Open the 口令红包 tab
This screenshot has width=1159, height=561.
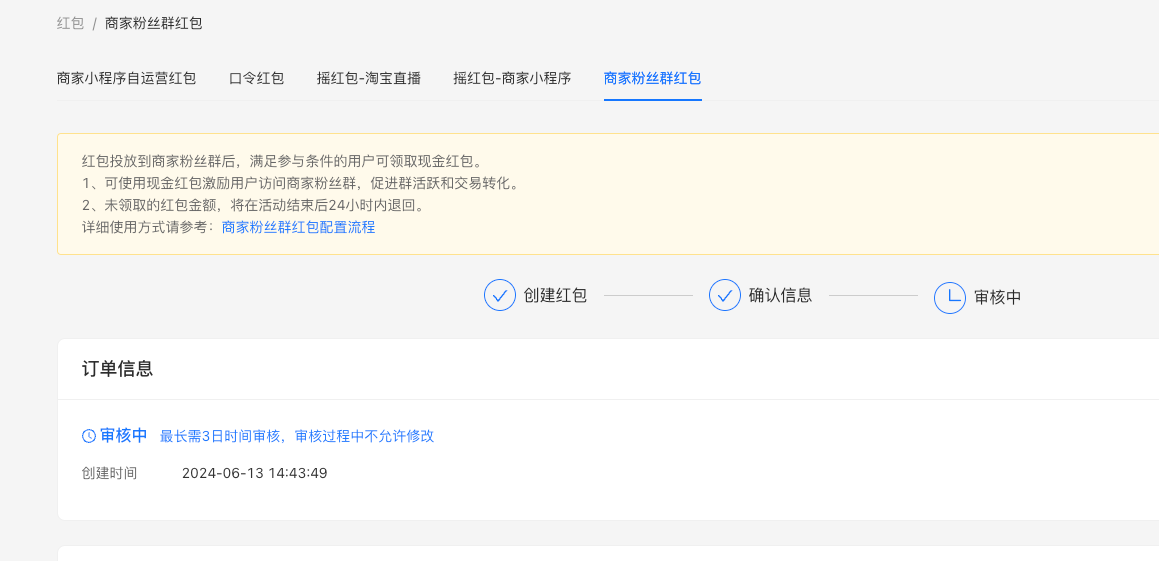pyautogui.click(x=256, y=78)
